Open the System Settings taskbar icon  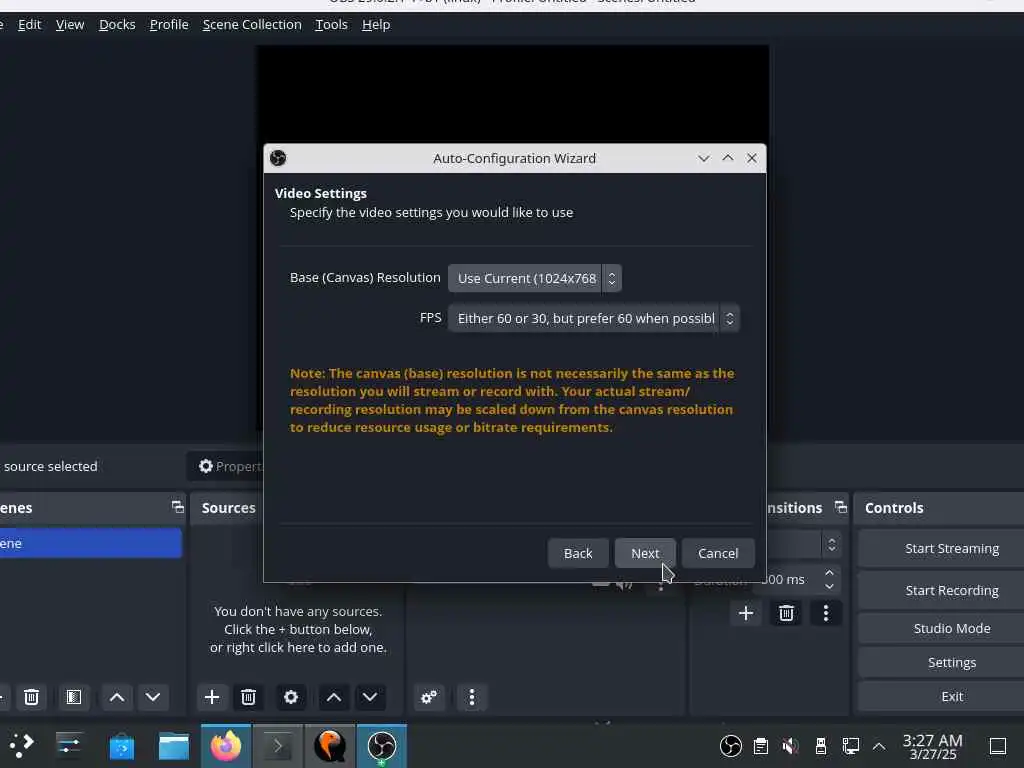coord(69,745)
